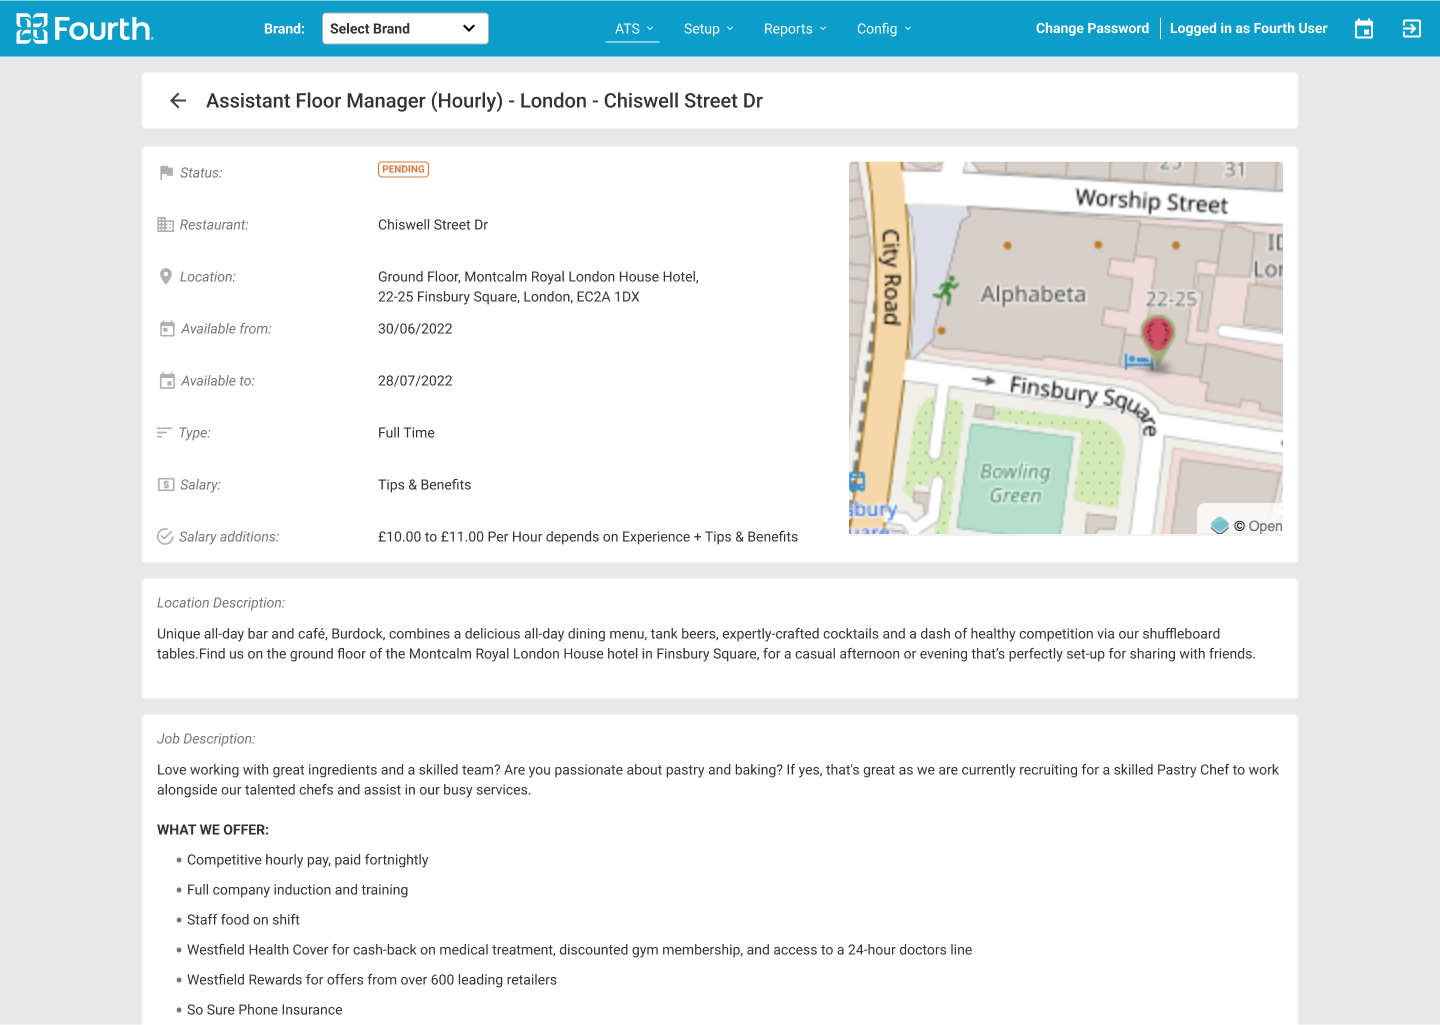Click the Available from calendar icon

[167, 329]
